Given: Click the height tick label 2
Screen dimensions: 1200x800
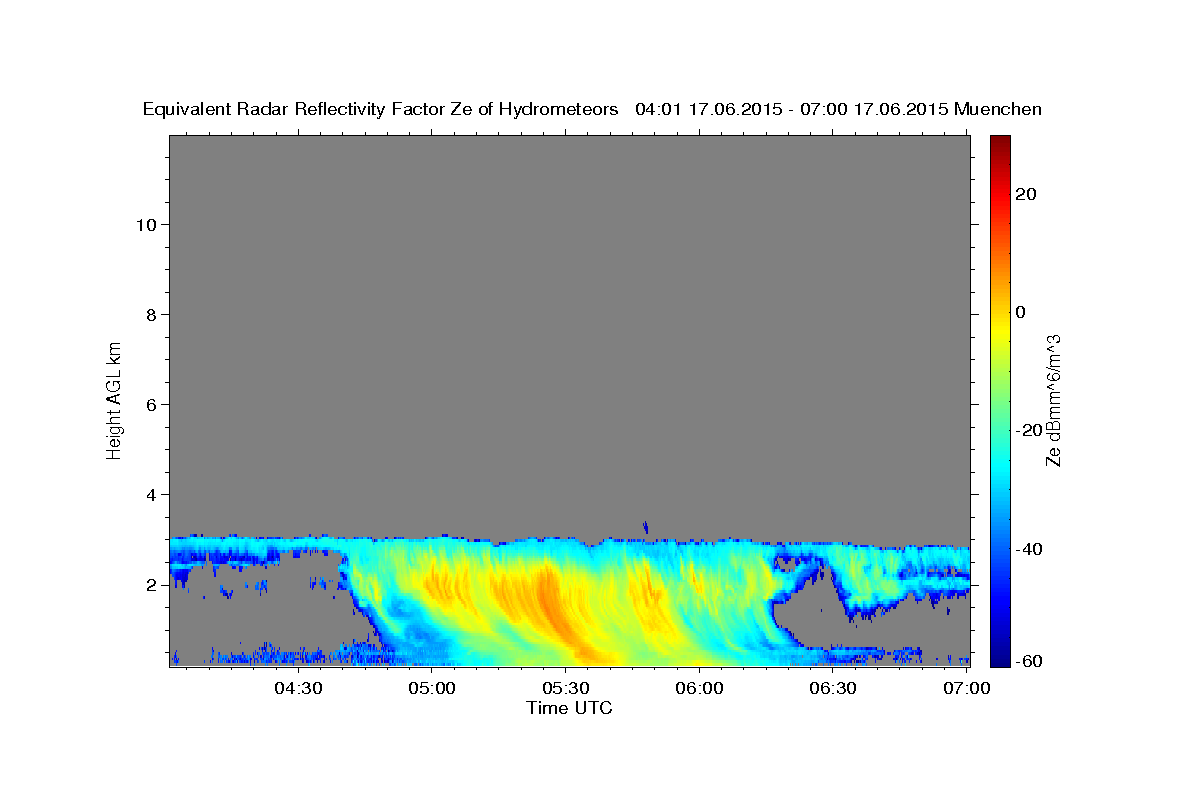Looking at the screenshot, I should pos(152,585).
